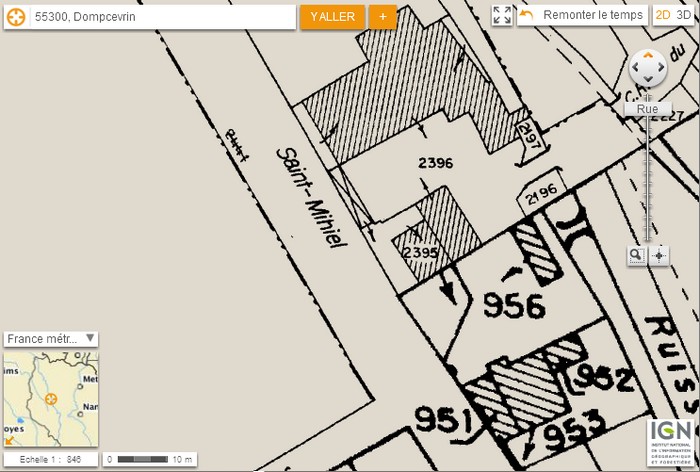
Task: Click the pan up arrow on navigation pad
Action: tap(648, 57)
